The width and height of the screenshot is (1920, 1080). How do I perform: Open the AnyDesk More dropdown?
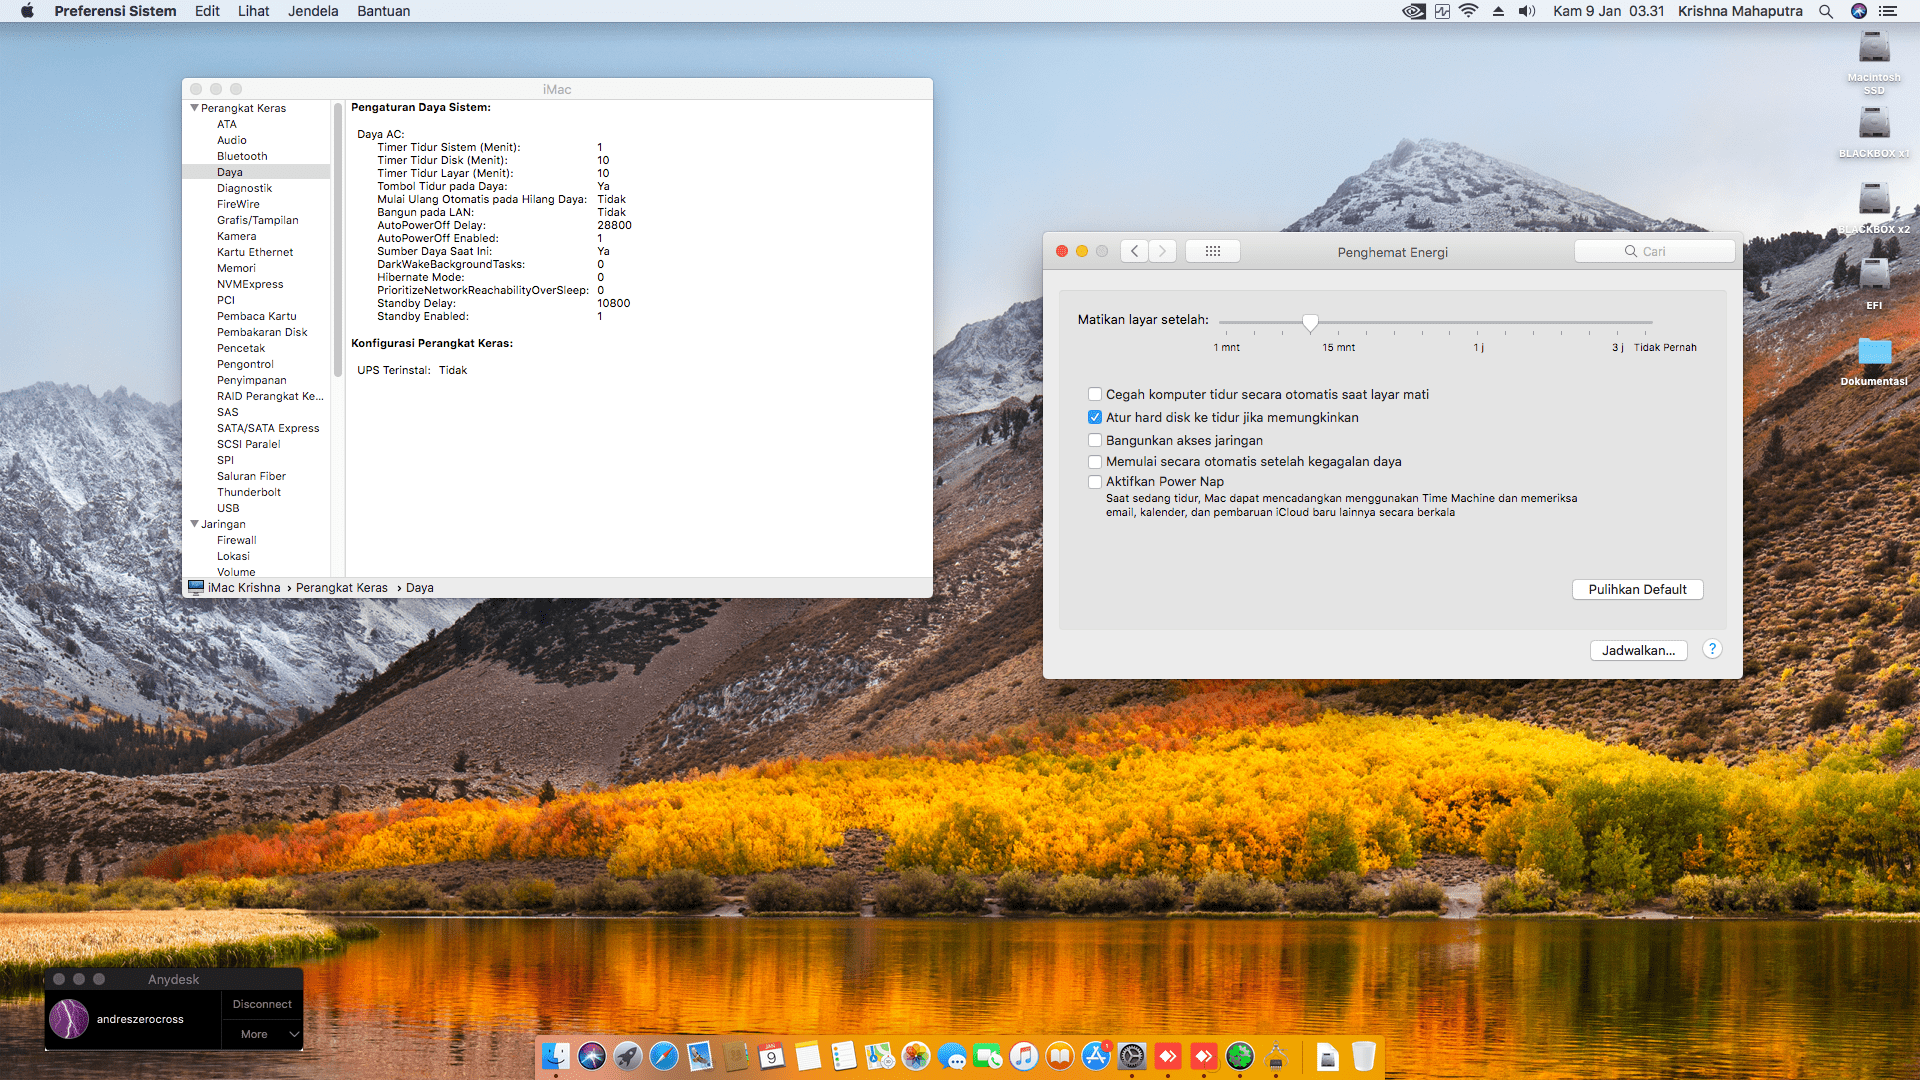point(262,1034)
